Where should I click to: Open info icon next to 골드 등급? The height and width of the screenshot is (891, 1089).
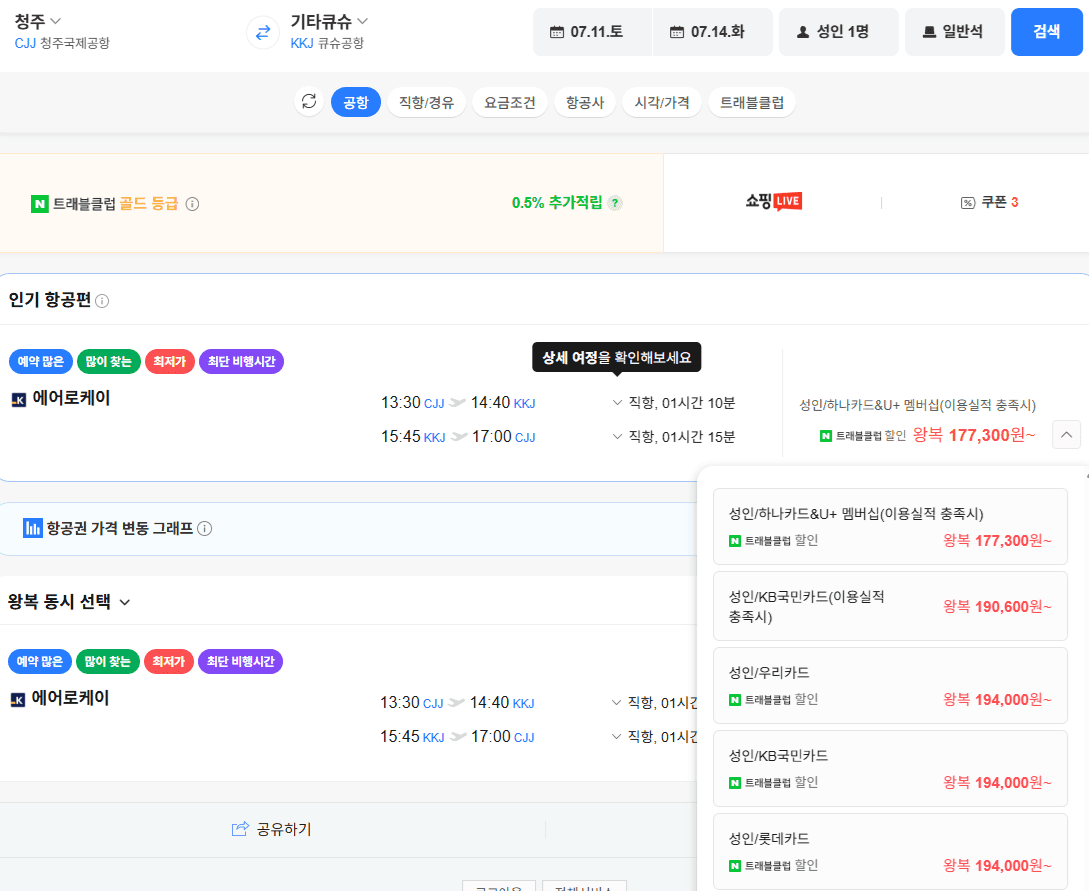pos(192,204)
